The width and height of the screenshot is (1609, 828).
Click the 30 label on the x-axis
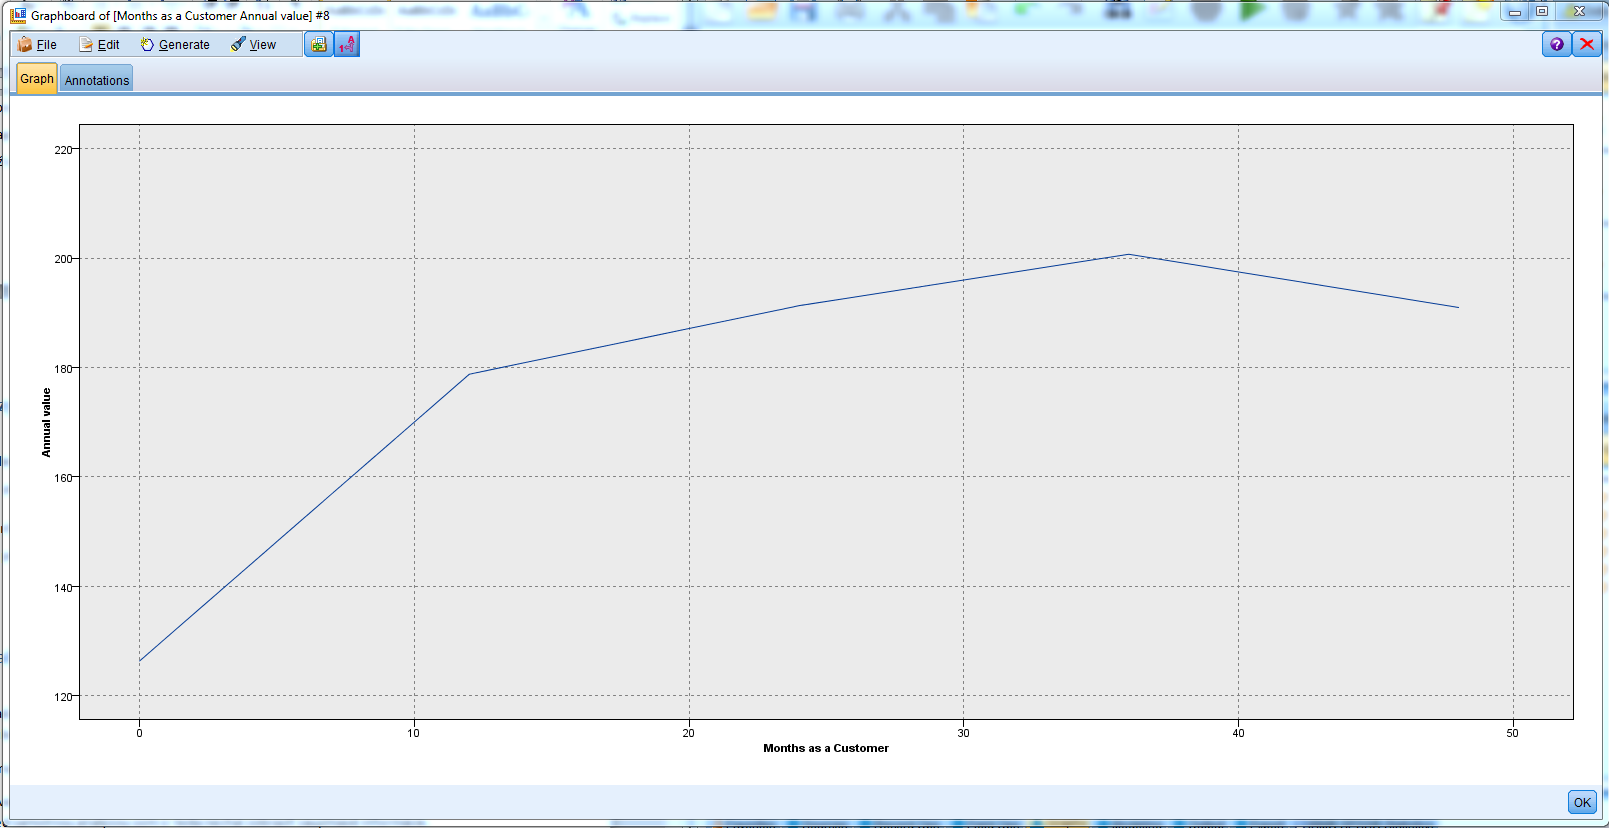click(963, 733)
